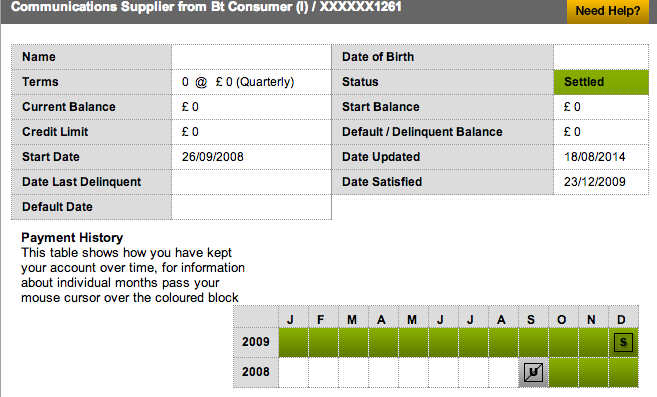Click the Date Updated value 18/08/2014

[x=595, y=157]
